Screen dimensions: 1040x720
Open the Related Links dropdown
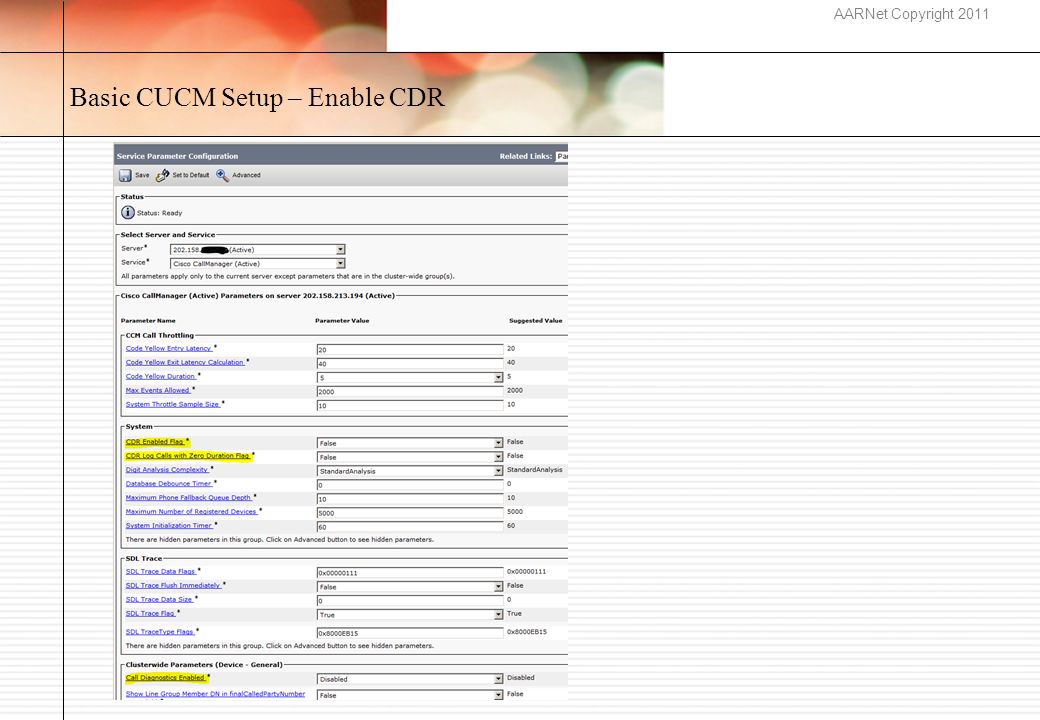point(562,156)
